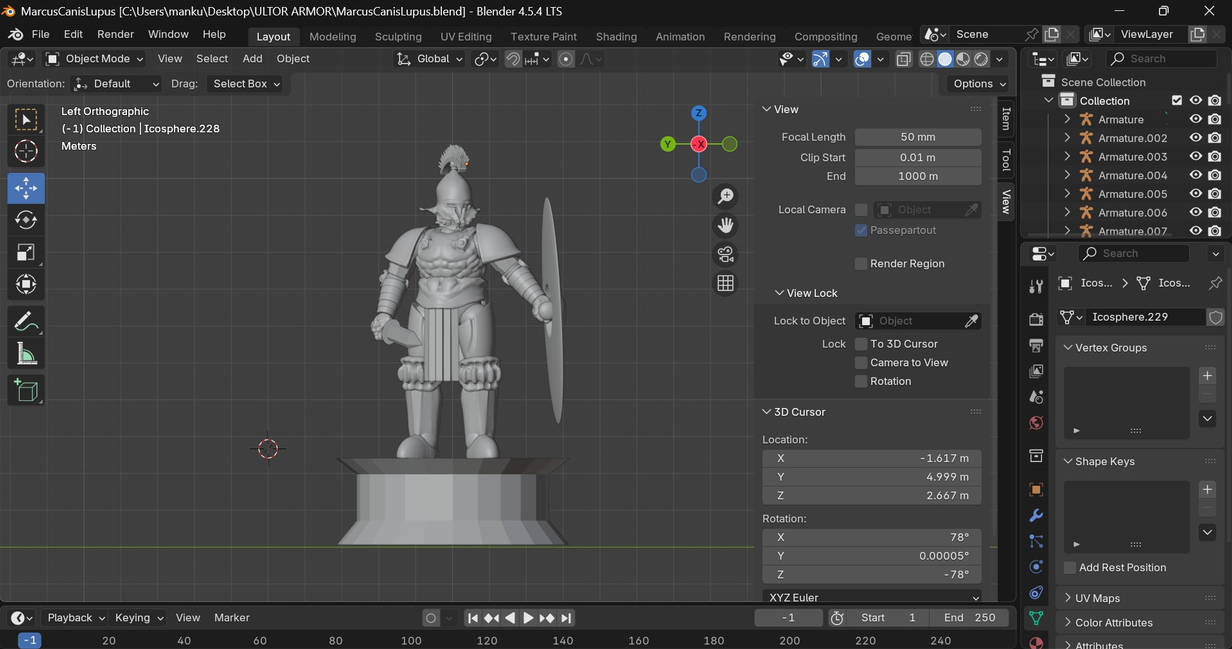Open the UV Editing workspace tab
Image resolution: width=1232 pixels, height=649 pixels.
click(x=466, y=36)
